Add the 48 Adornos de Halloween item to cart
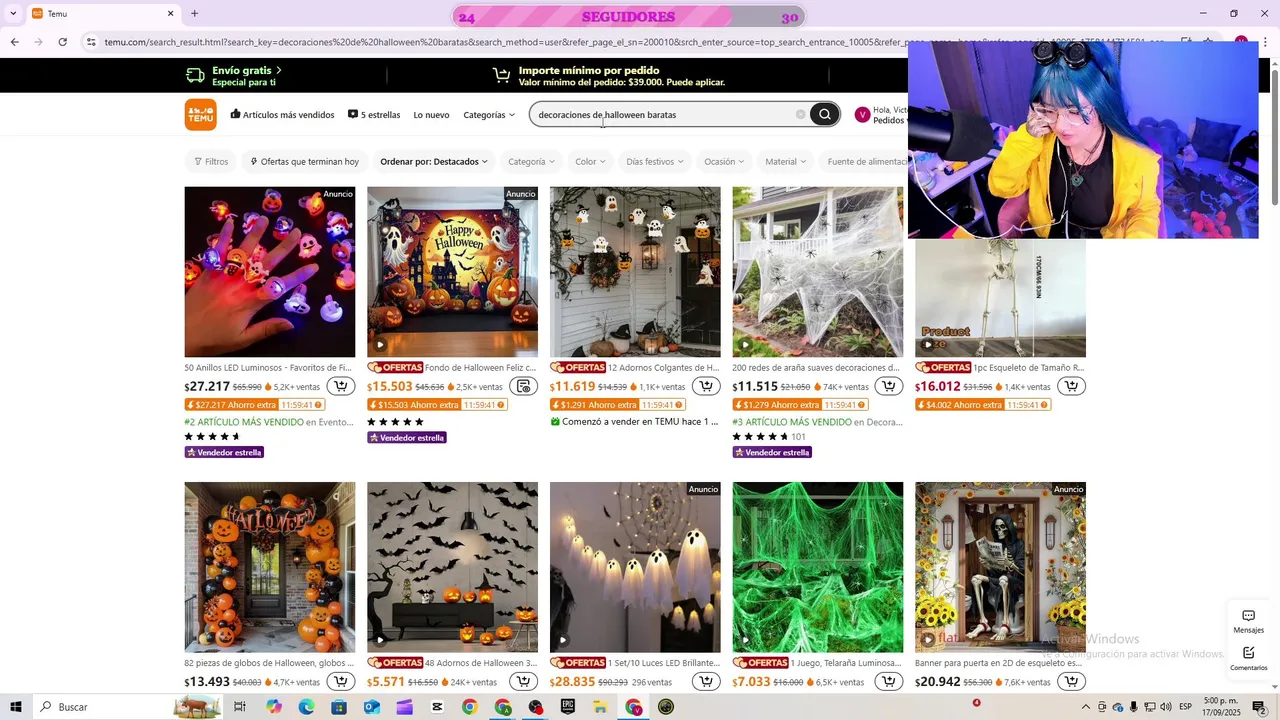Image resolution: width=1280 pixels, height=720 pixels. point(523,681)
